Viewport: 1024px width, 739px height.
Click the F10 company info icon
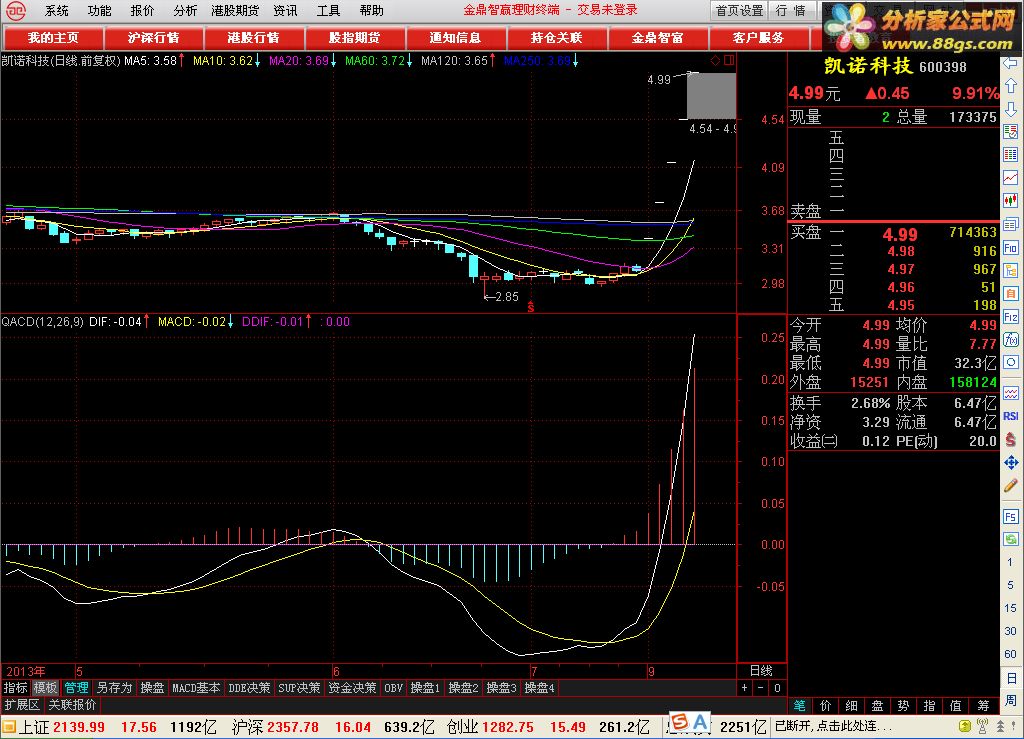[1010, 248]
